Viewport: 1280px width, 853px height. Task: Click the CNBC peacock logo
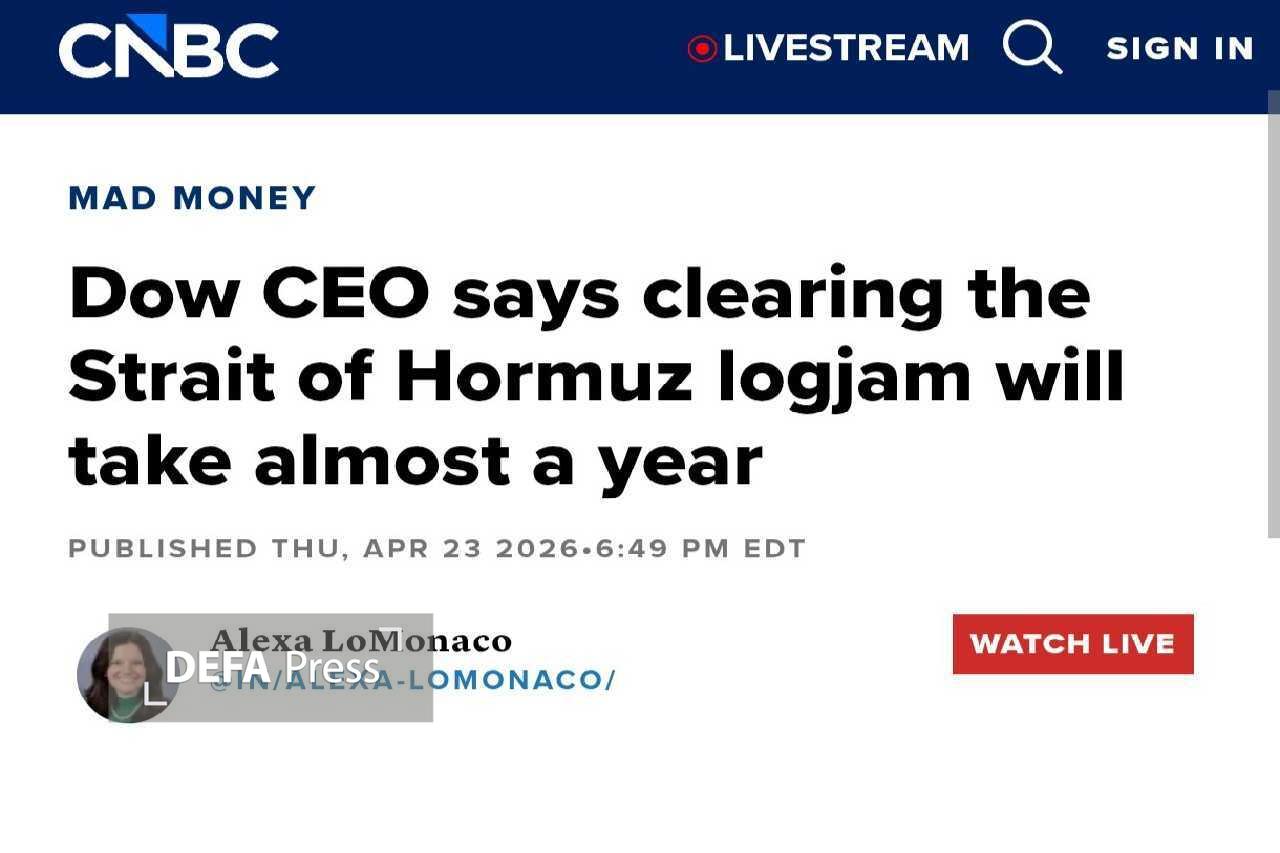click(x=168, y=48)
